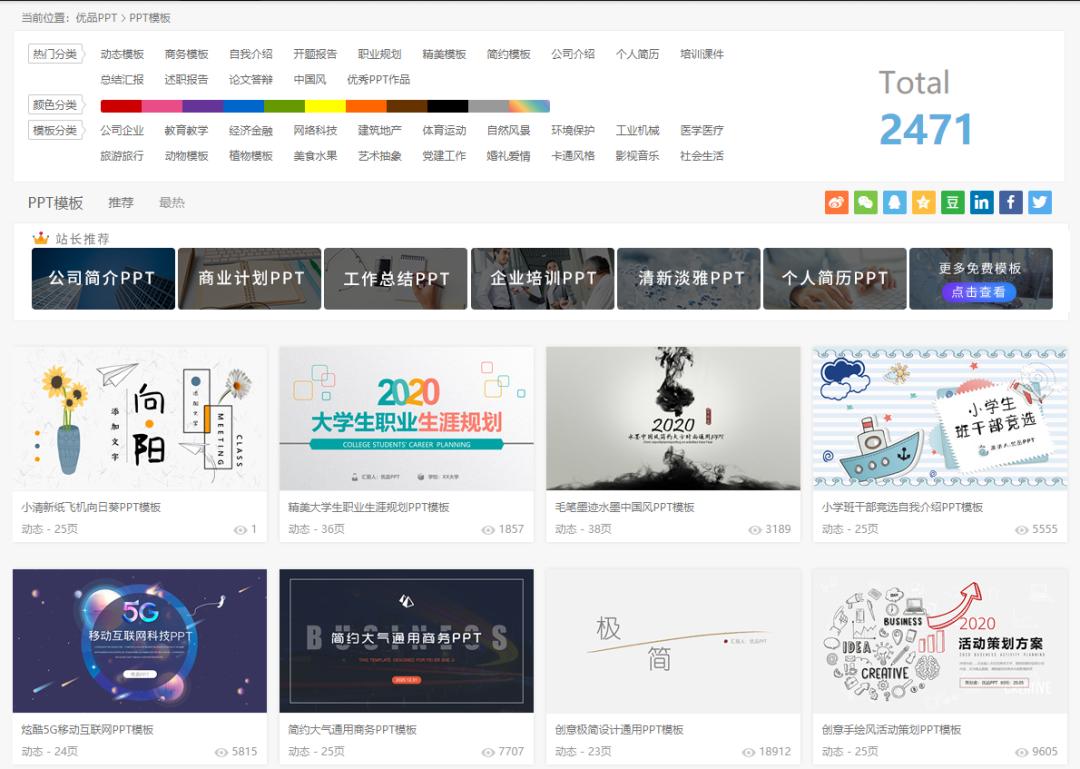Share to Douban using the green icon
The image size is (1080, 769).
click(x=952, y=202)
